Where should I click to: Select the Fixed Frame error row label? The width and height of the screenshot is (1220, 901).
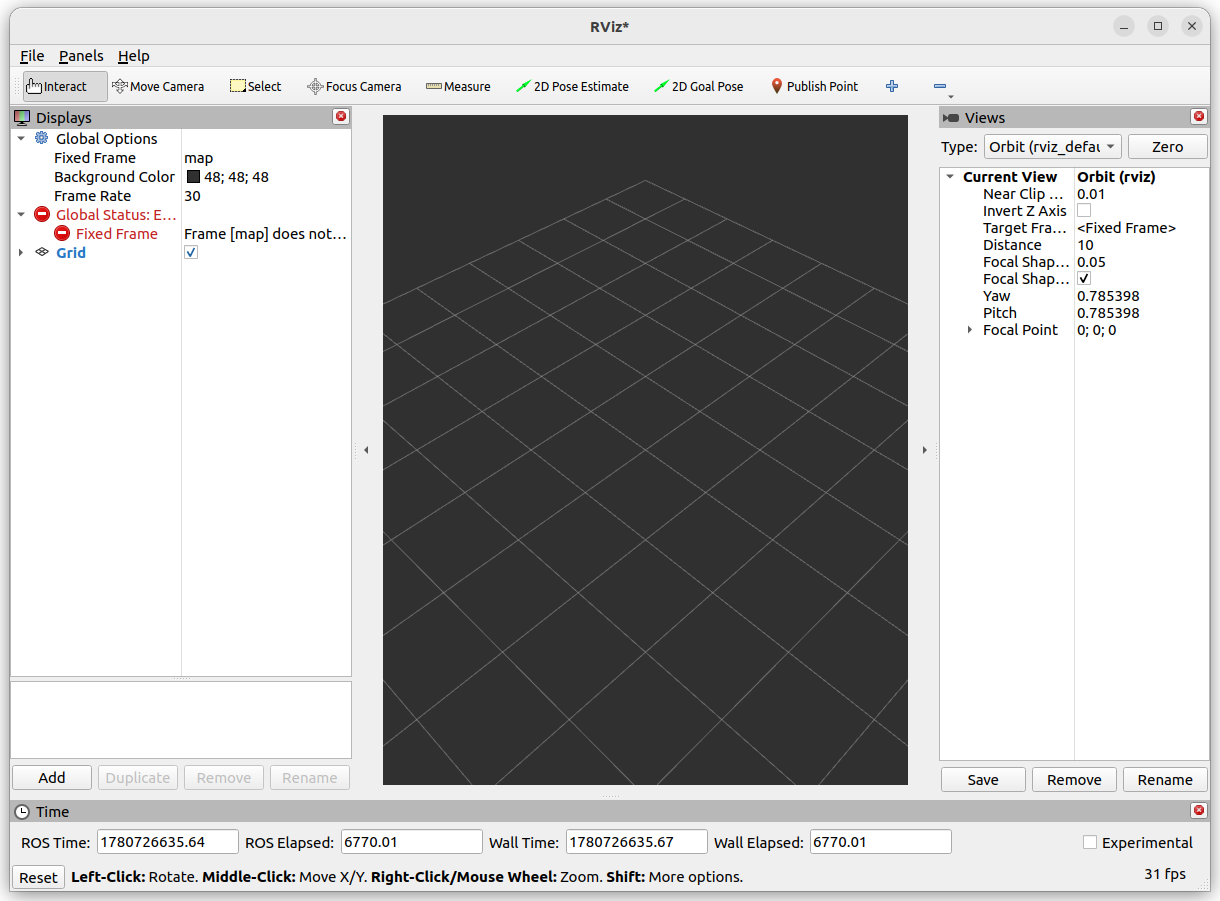[x=117, y=233]
